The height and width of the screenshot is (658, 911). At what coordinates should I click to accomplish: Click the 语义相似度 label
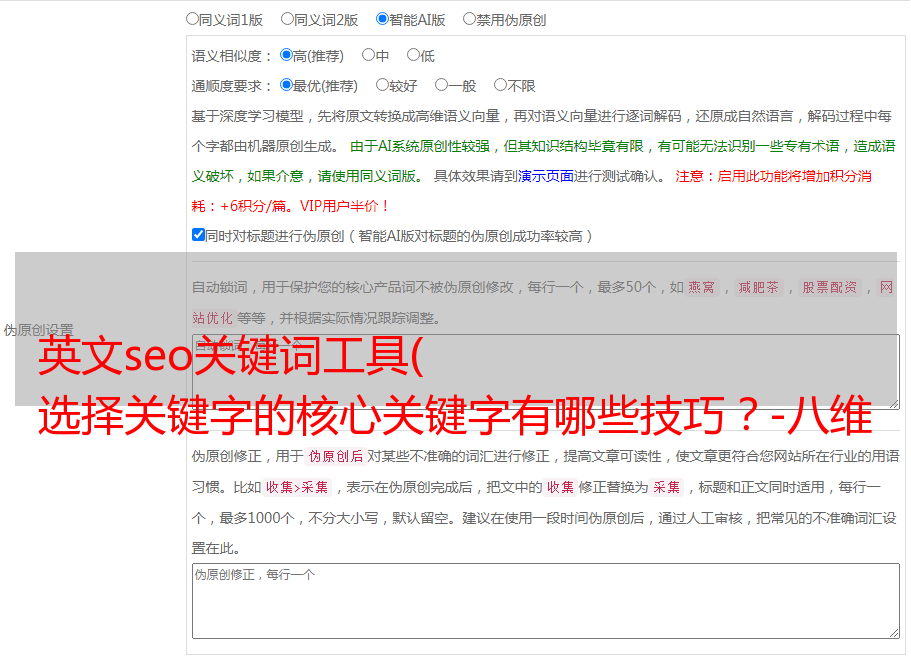tap(232, 56)
